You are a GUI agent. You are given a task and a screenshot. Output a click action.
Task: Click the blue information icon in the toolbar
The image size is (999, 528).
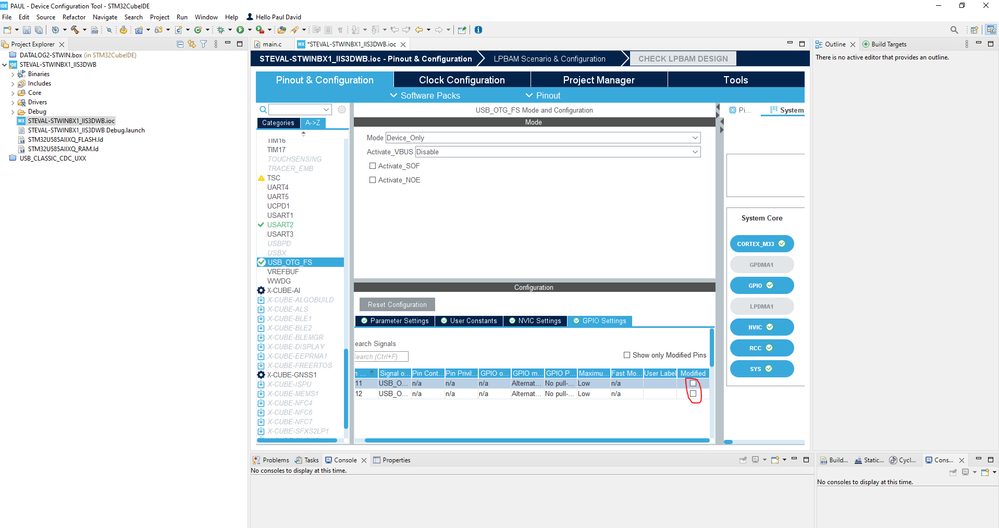click(478, 29)
